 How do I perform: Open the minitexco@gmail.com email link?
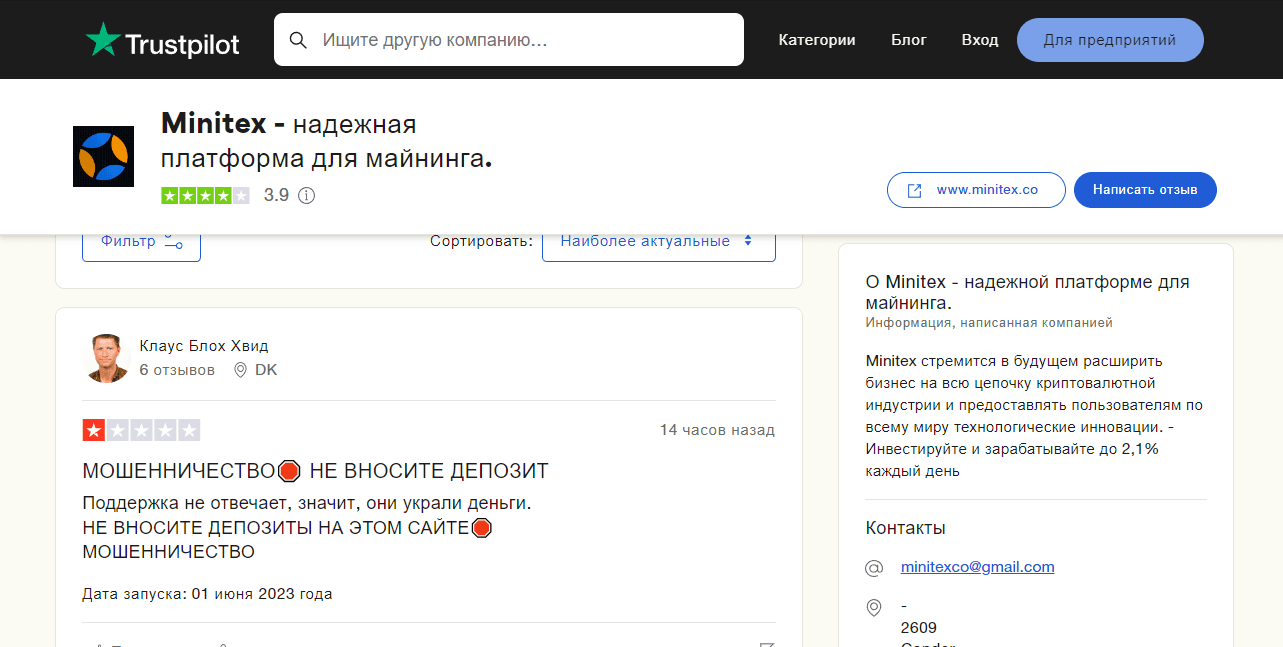[x=977, y=567]
